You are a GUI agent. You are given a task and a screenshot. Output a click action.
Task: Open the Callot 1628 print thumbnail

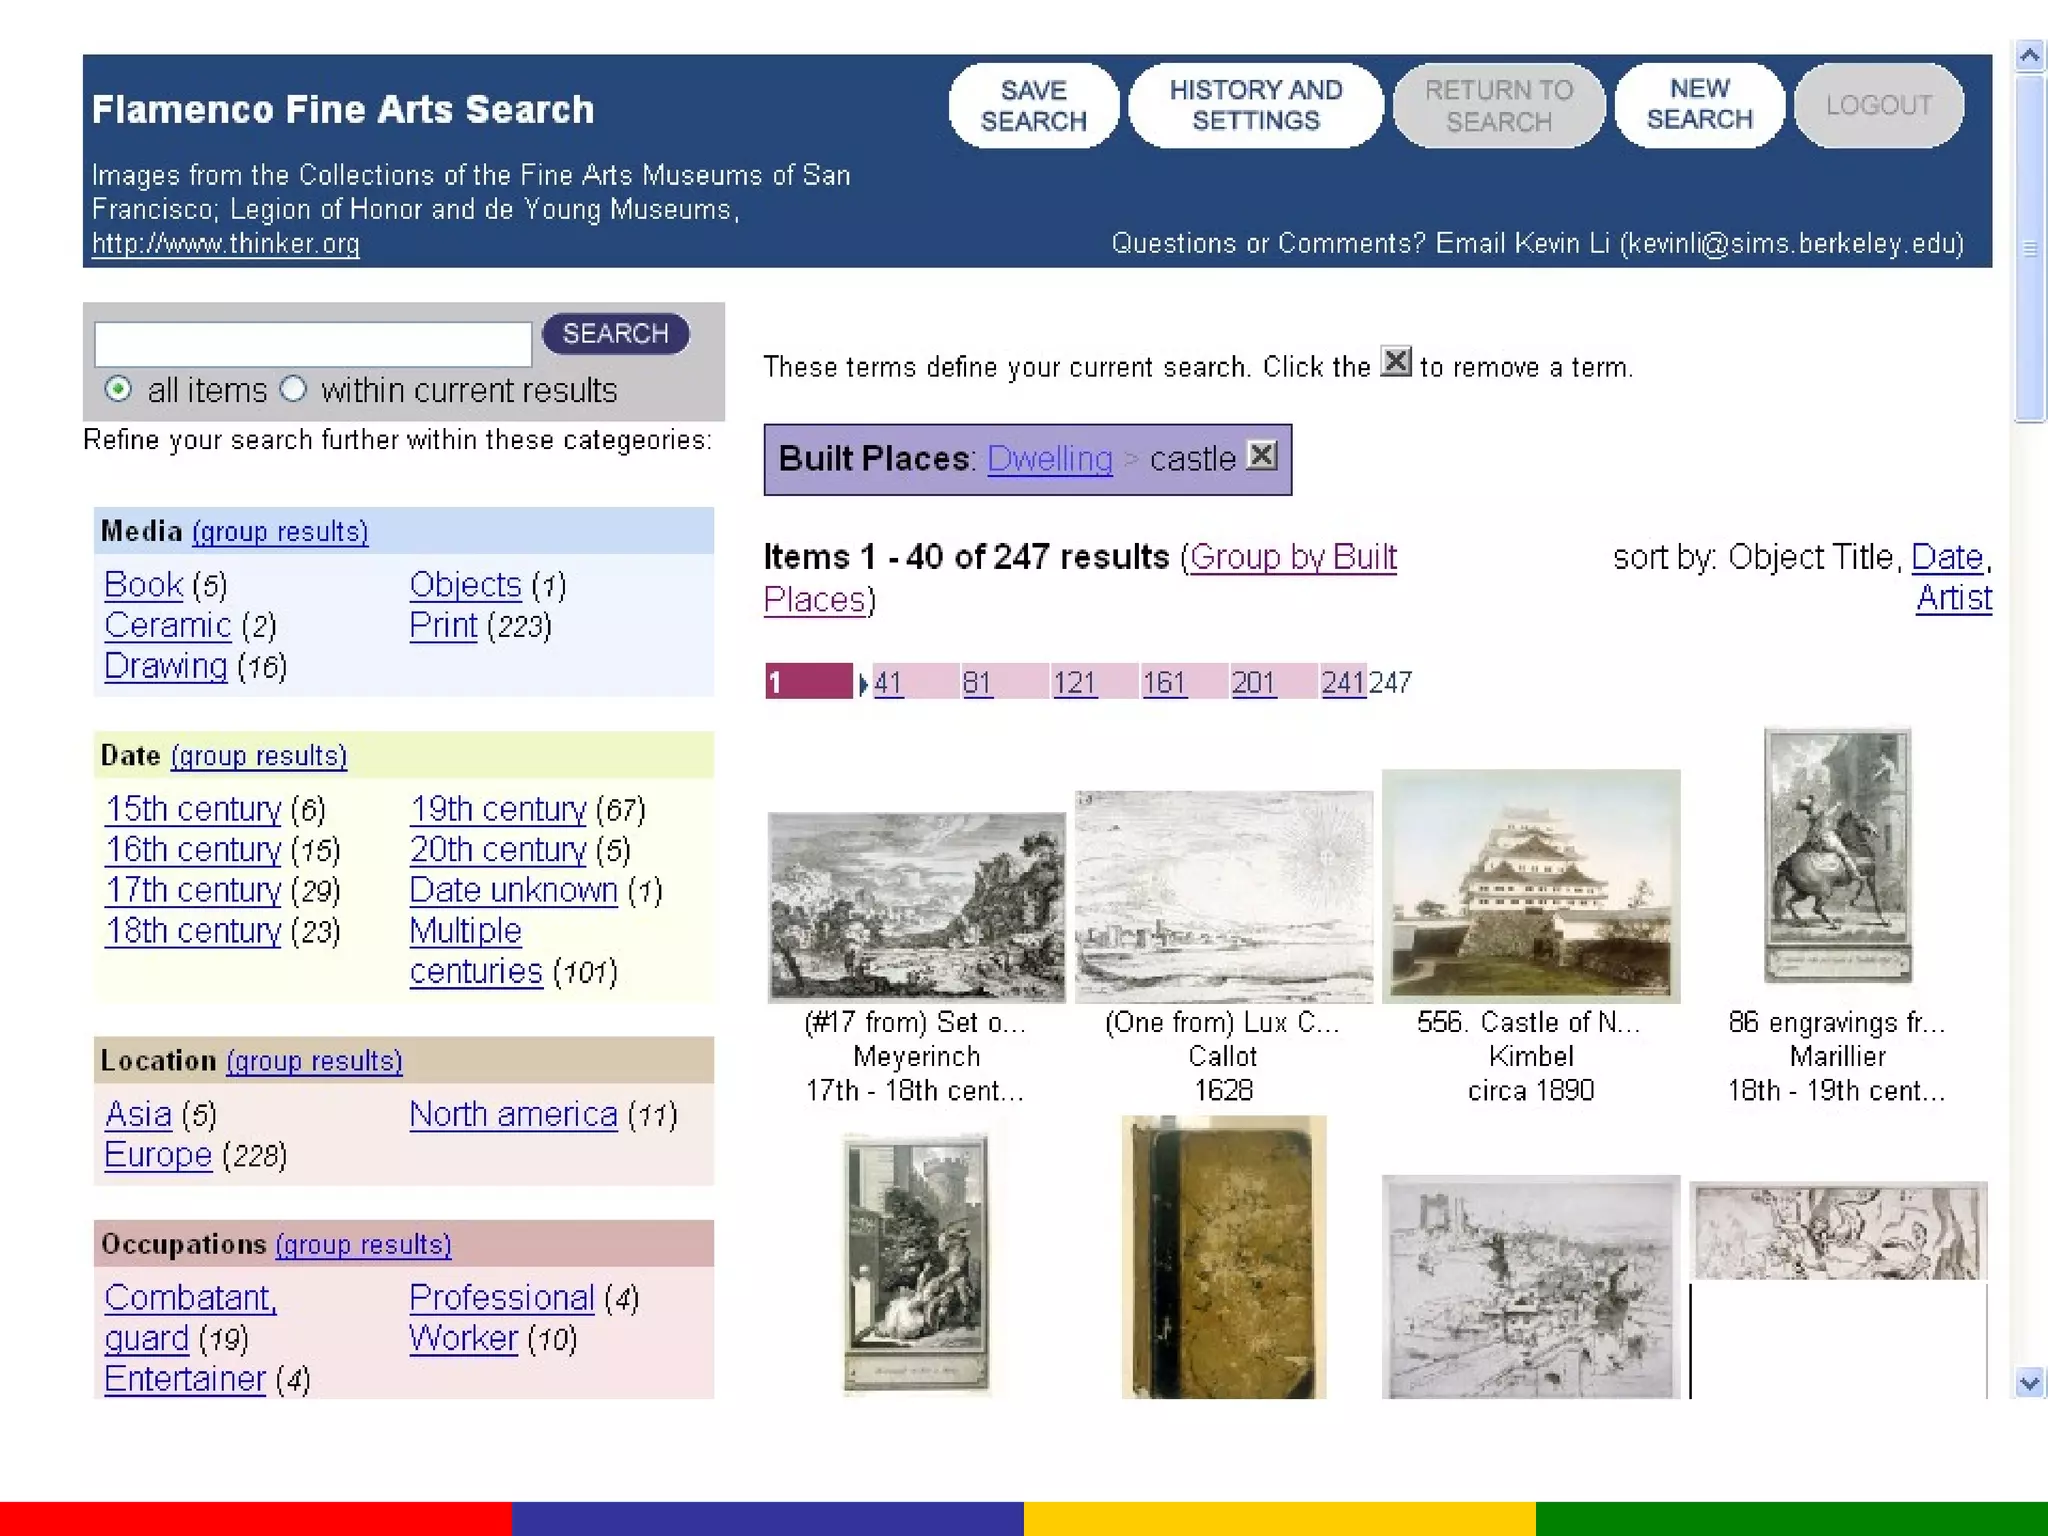point(1223,896)
